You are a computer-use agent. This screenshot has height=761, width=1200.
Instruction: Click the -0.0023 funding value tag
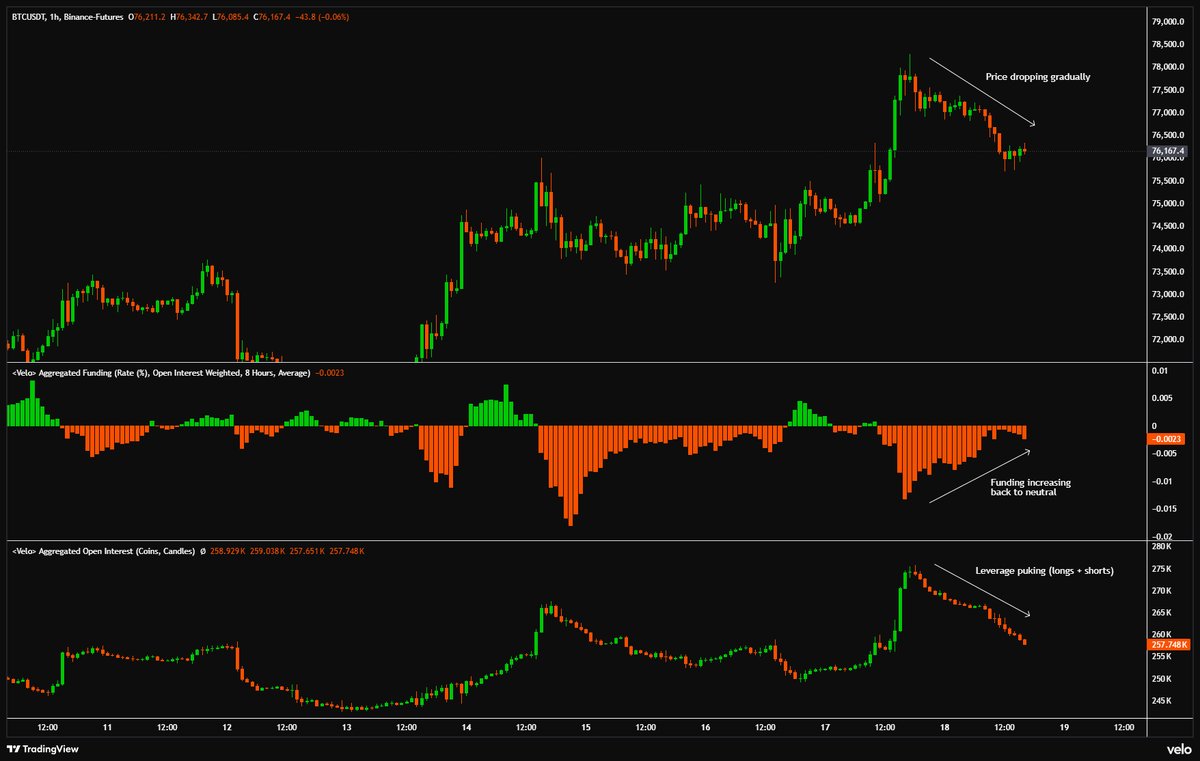(x=1169, y=439)
